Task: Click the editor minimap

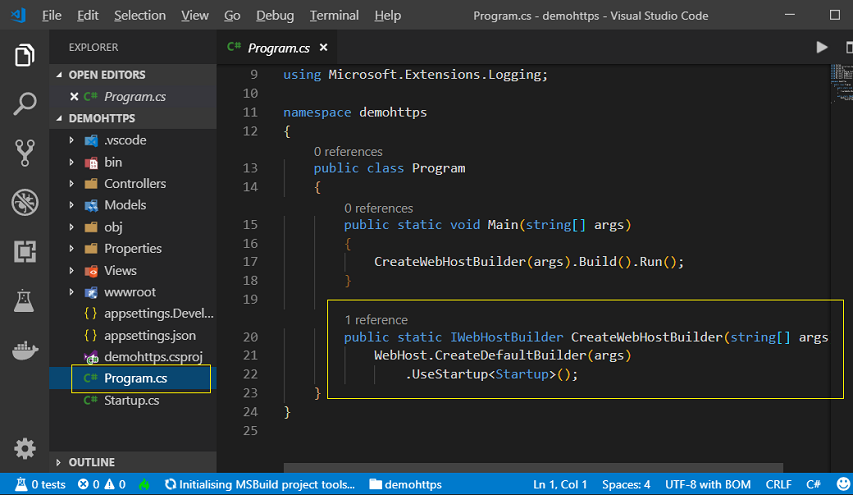Action: click(x=841, y=84)
